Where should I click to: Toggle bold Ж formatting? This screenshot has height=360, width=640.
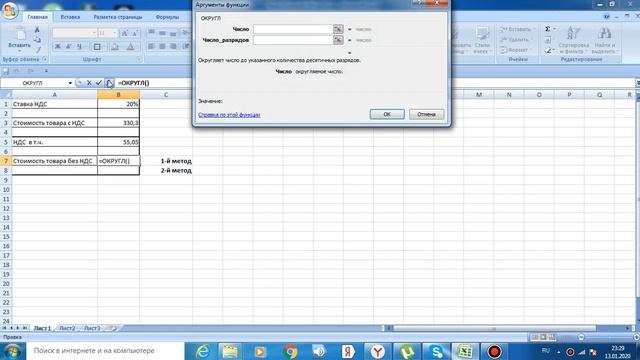click(x=58, y=47)
